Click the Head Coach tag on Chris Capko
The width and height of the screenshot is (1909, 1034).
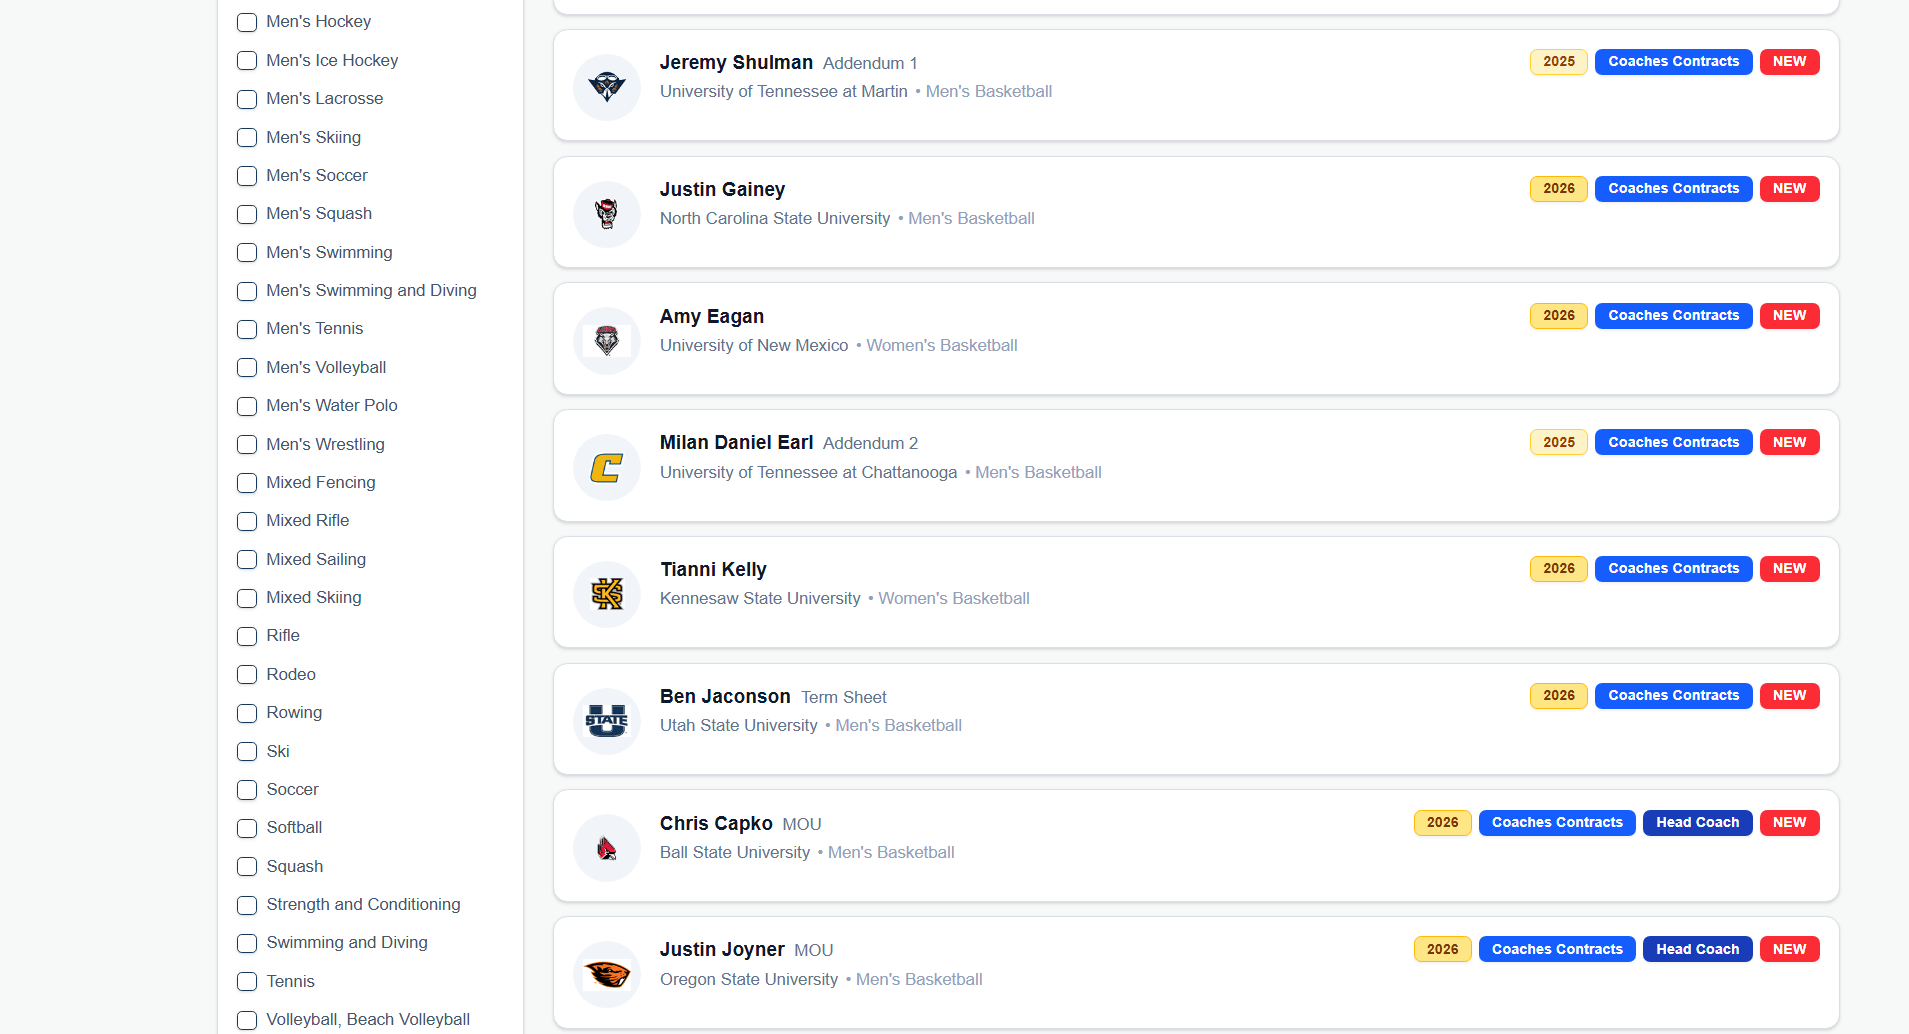point(1697,823)
